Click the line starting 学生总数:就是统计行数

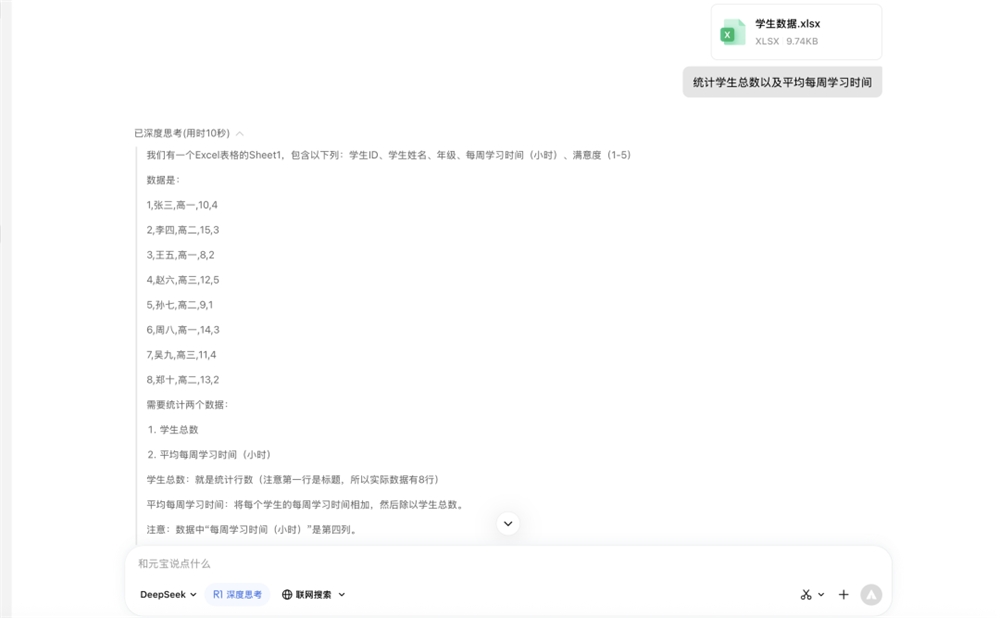click(x=293, y=479)
